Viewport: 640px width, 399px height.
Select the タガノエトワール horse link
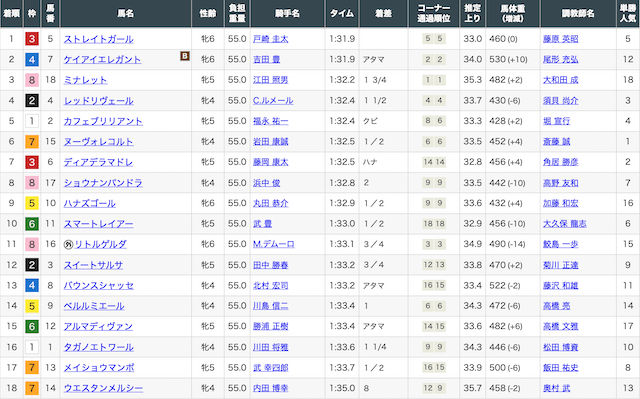click(x=99, y=347)
